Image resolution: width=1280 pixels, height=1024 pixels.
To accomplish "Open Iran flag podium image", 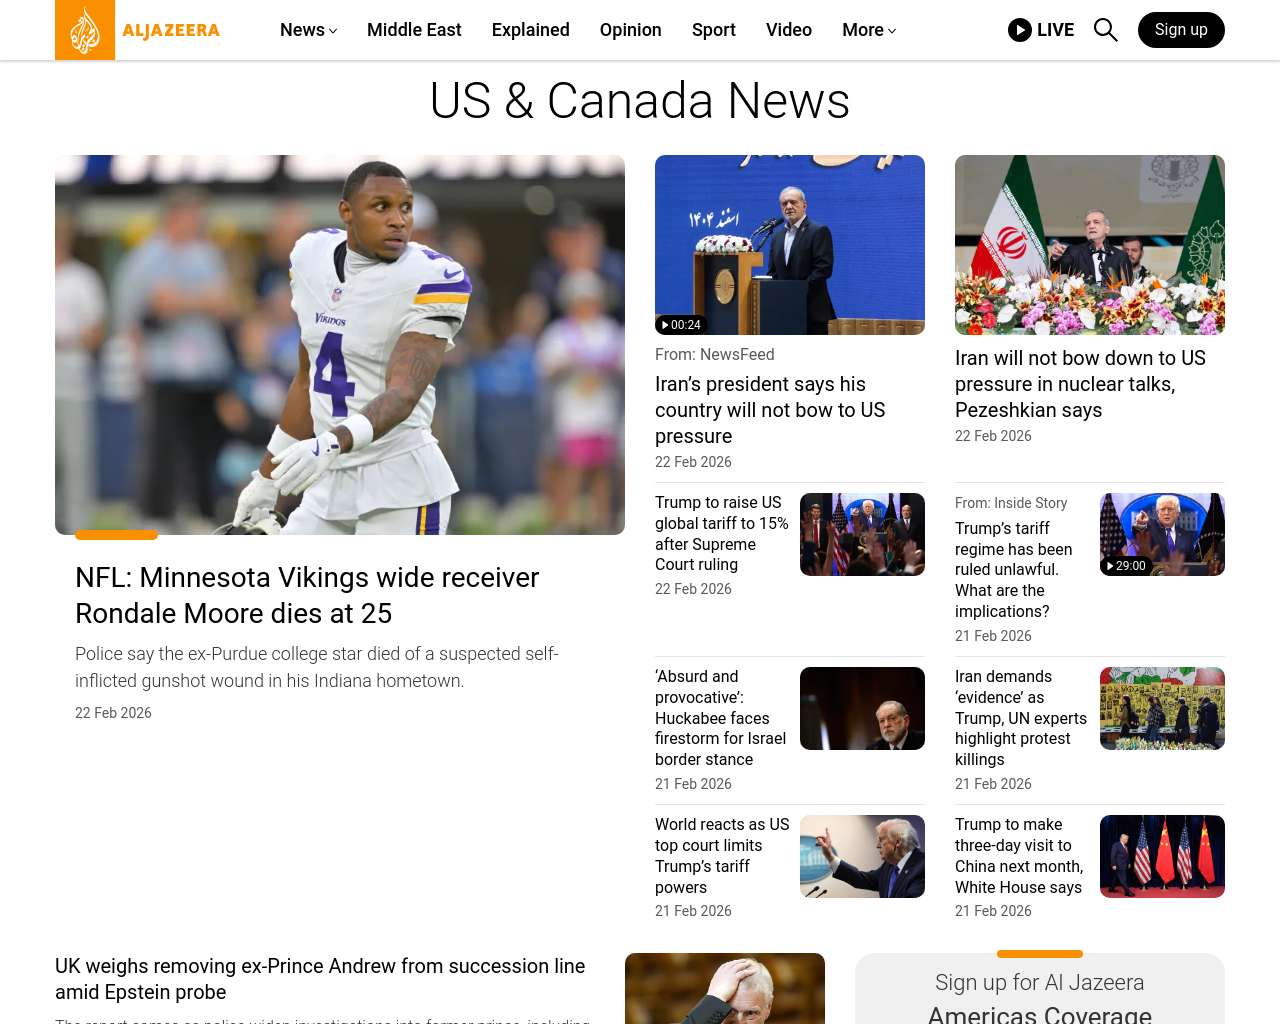I will 1089,245.
